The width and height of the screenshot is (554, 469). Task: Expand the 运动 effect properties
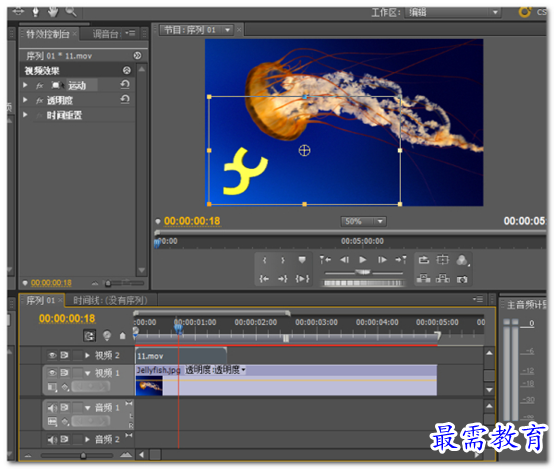coord(25,85)
